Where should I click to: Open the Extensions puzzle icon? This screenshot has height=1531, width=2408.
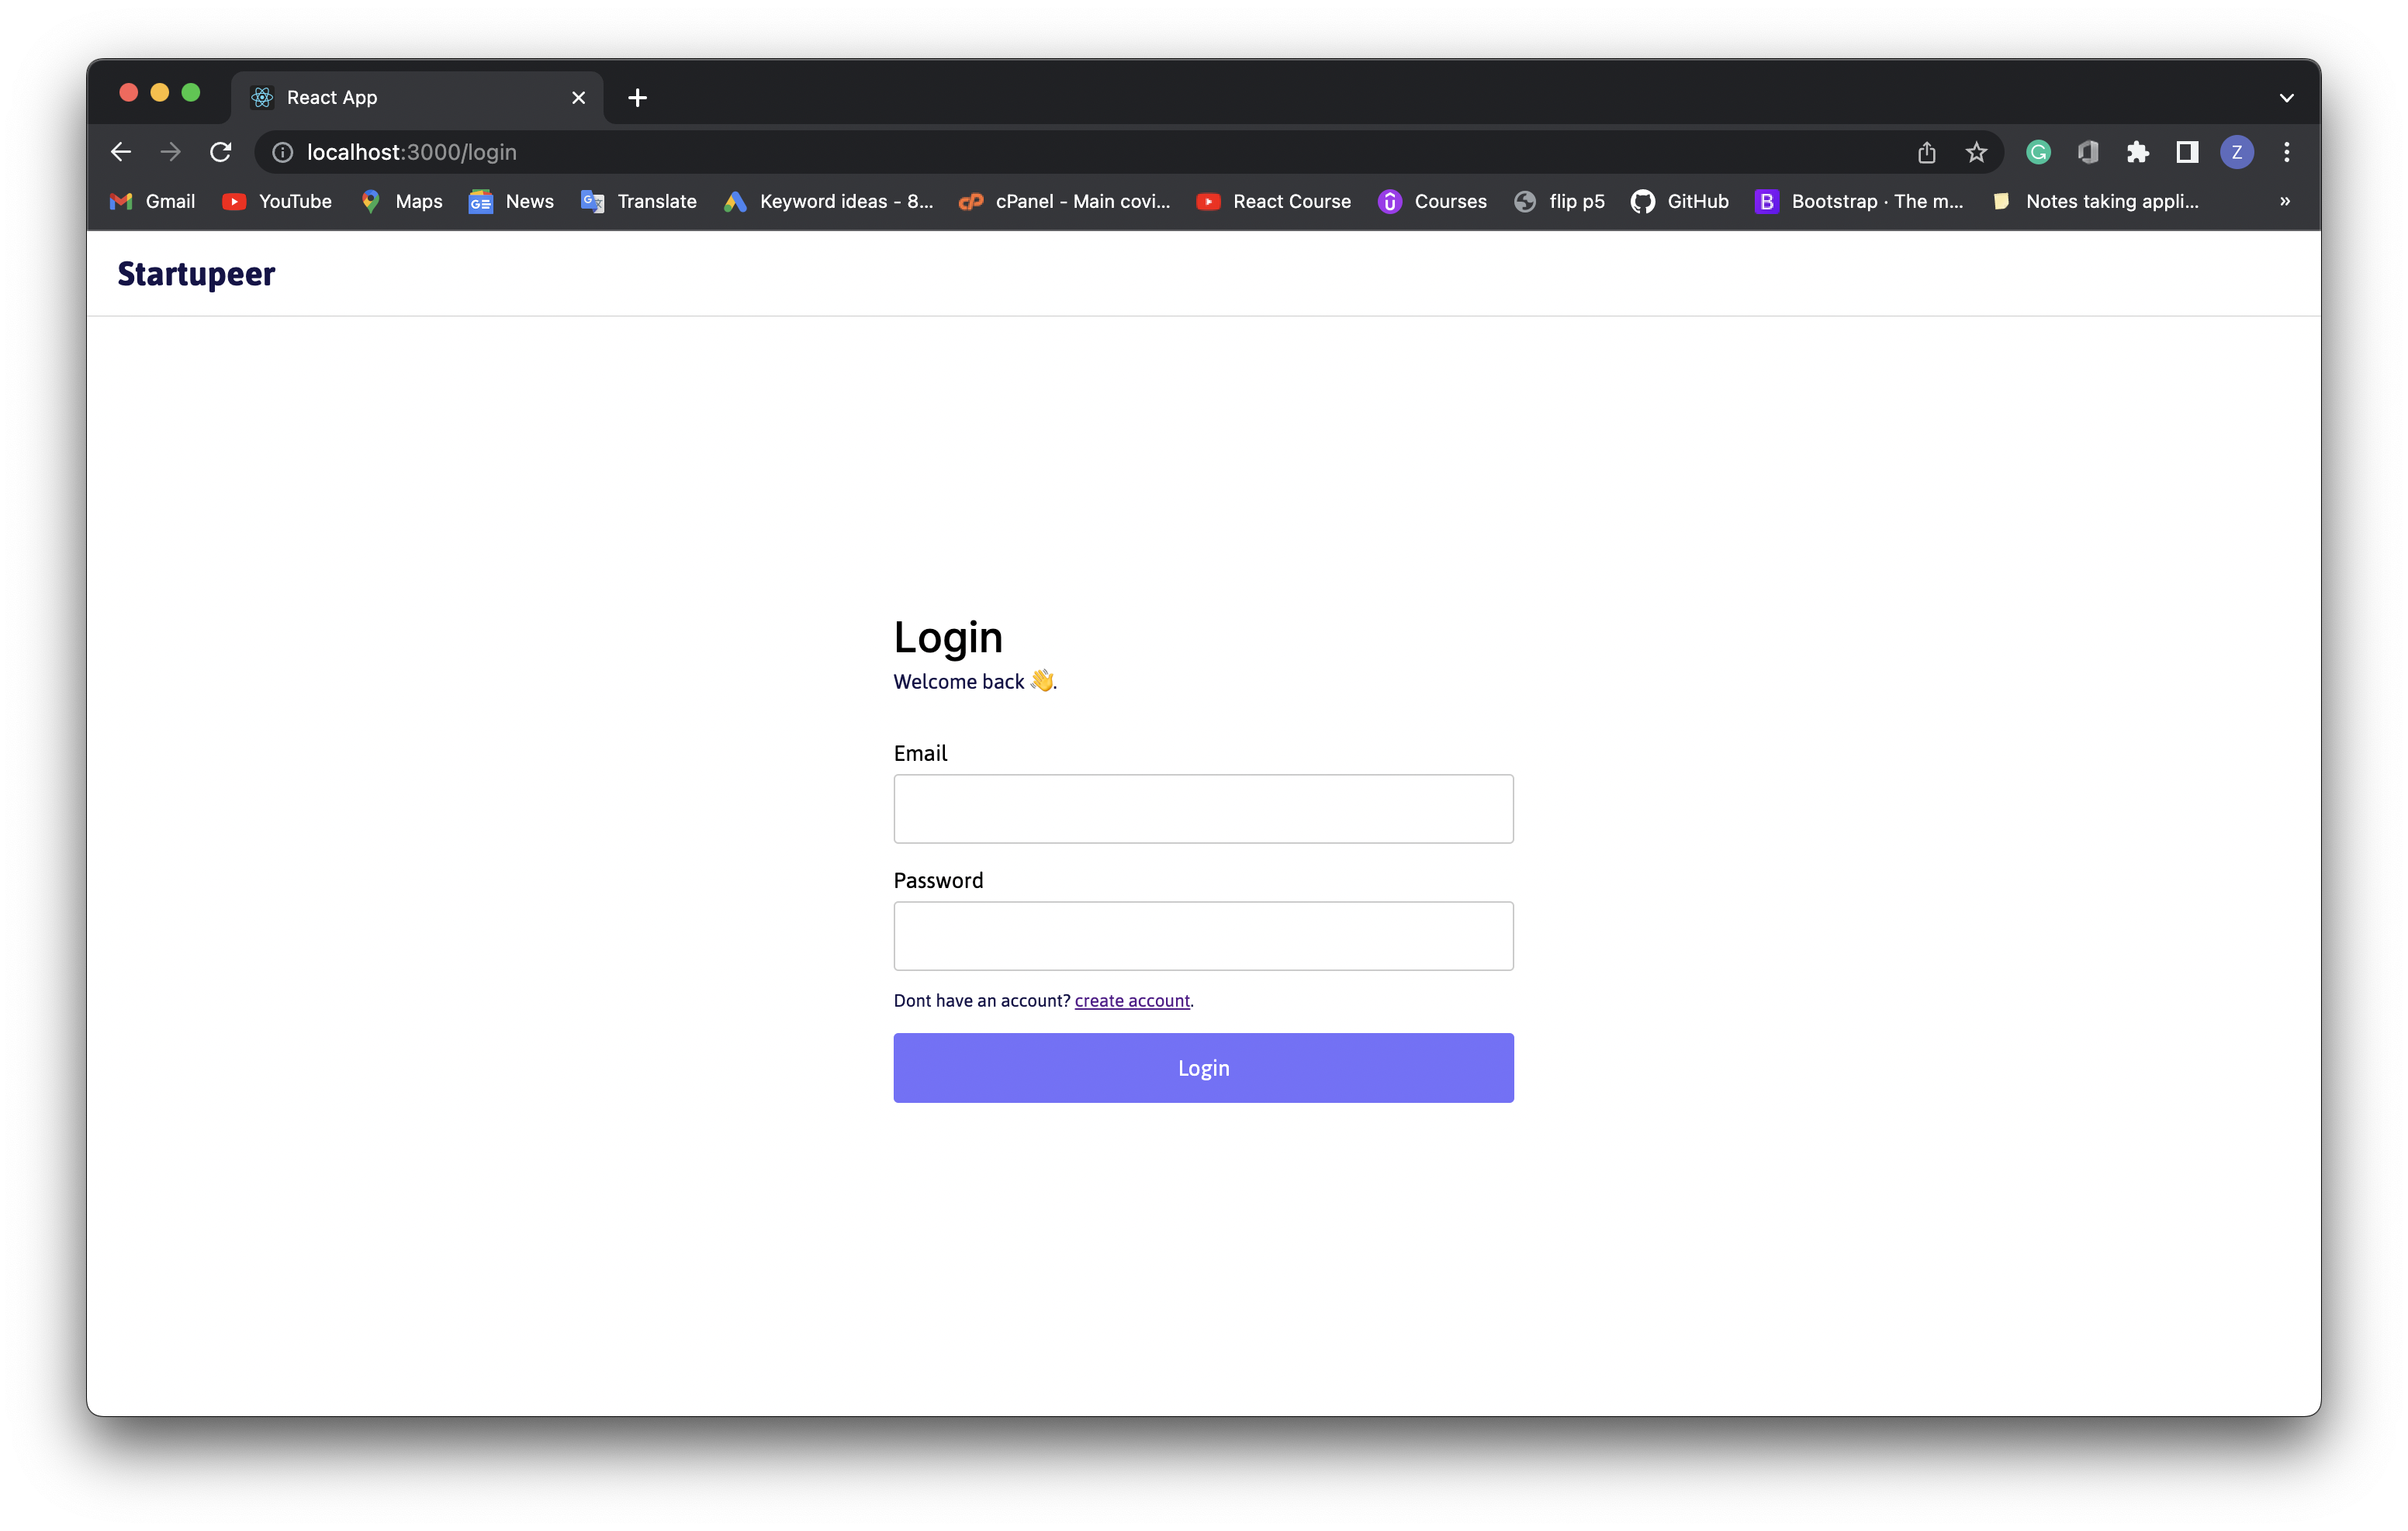[2138, 152]
